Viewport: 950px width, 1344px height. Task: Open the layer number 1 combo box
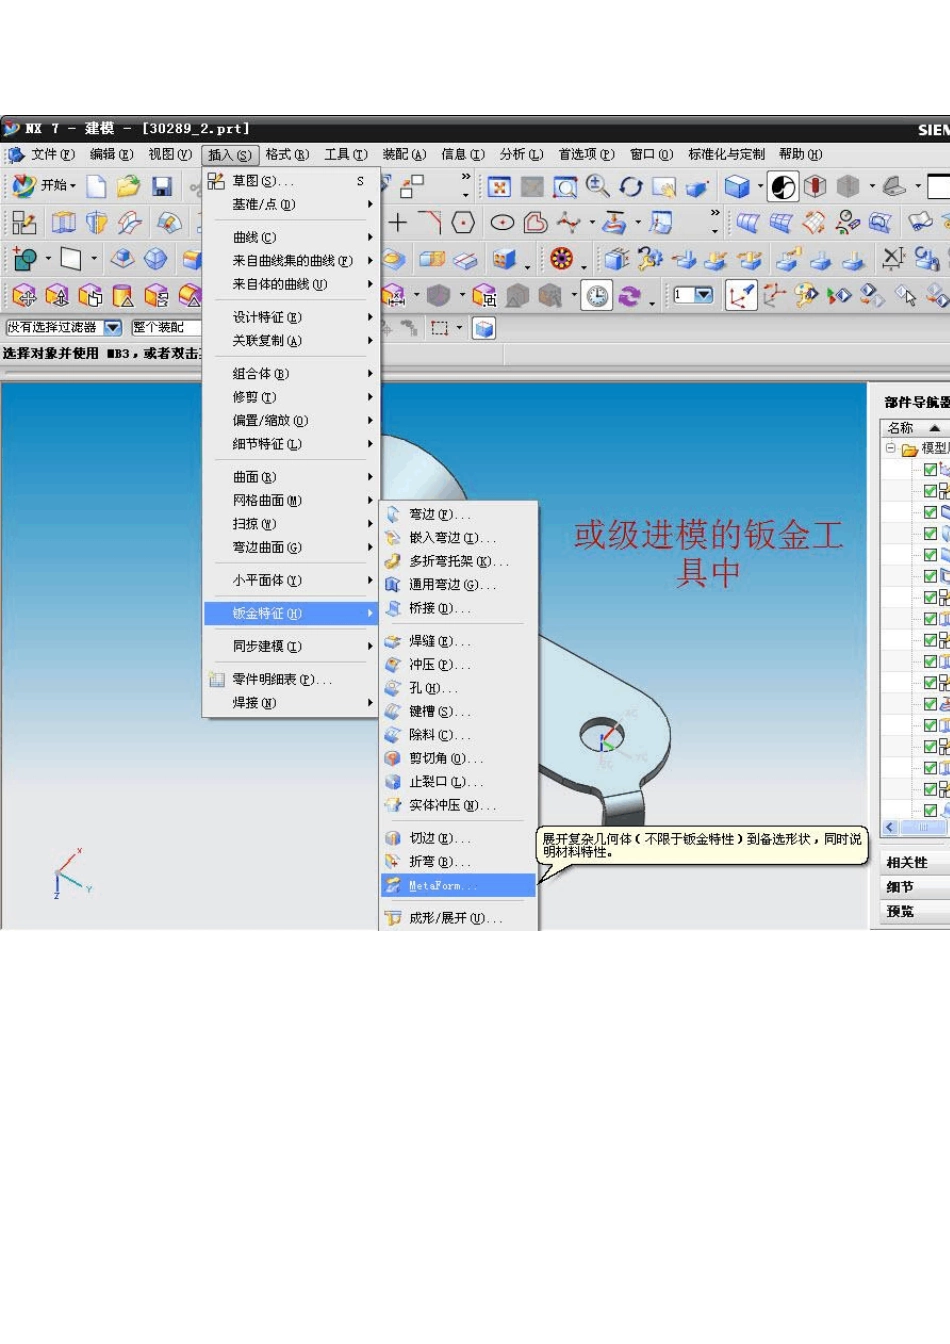tap(694, 295)
